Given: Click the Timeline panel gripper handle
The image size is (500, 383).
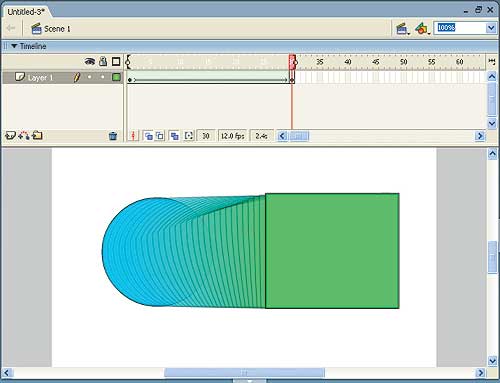Looking at the screenshot, I should coord(5,46).
